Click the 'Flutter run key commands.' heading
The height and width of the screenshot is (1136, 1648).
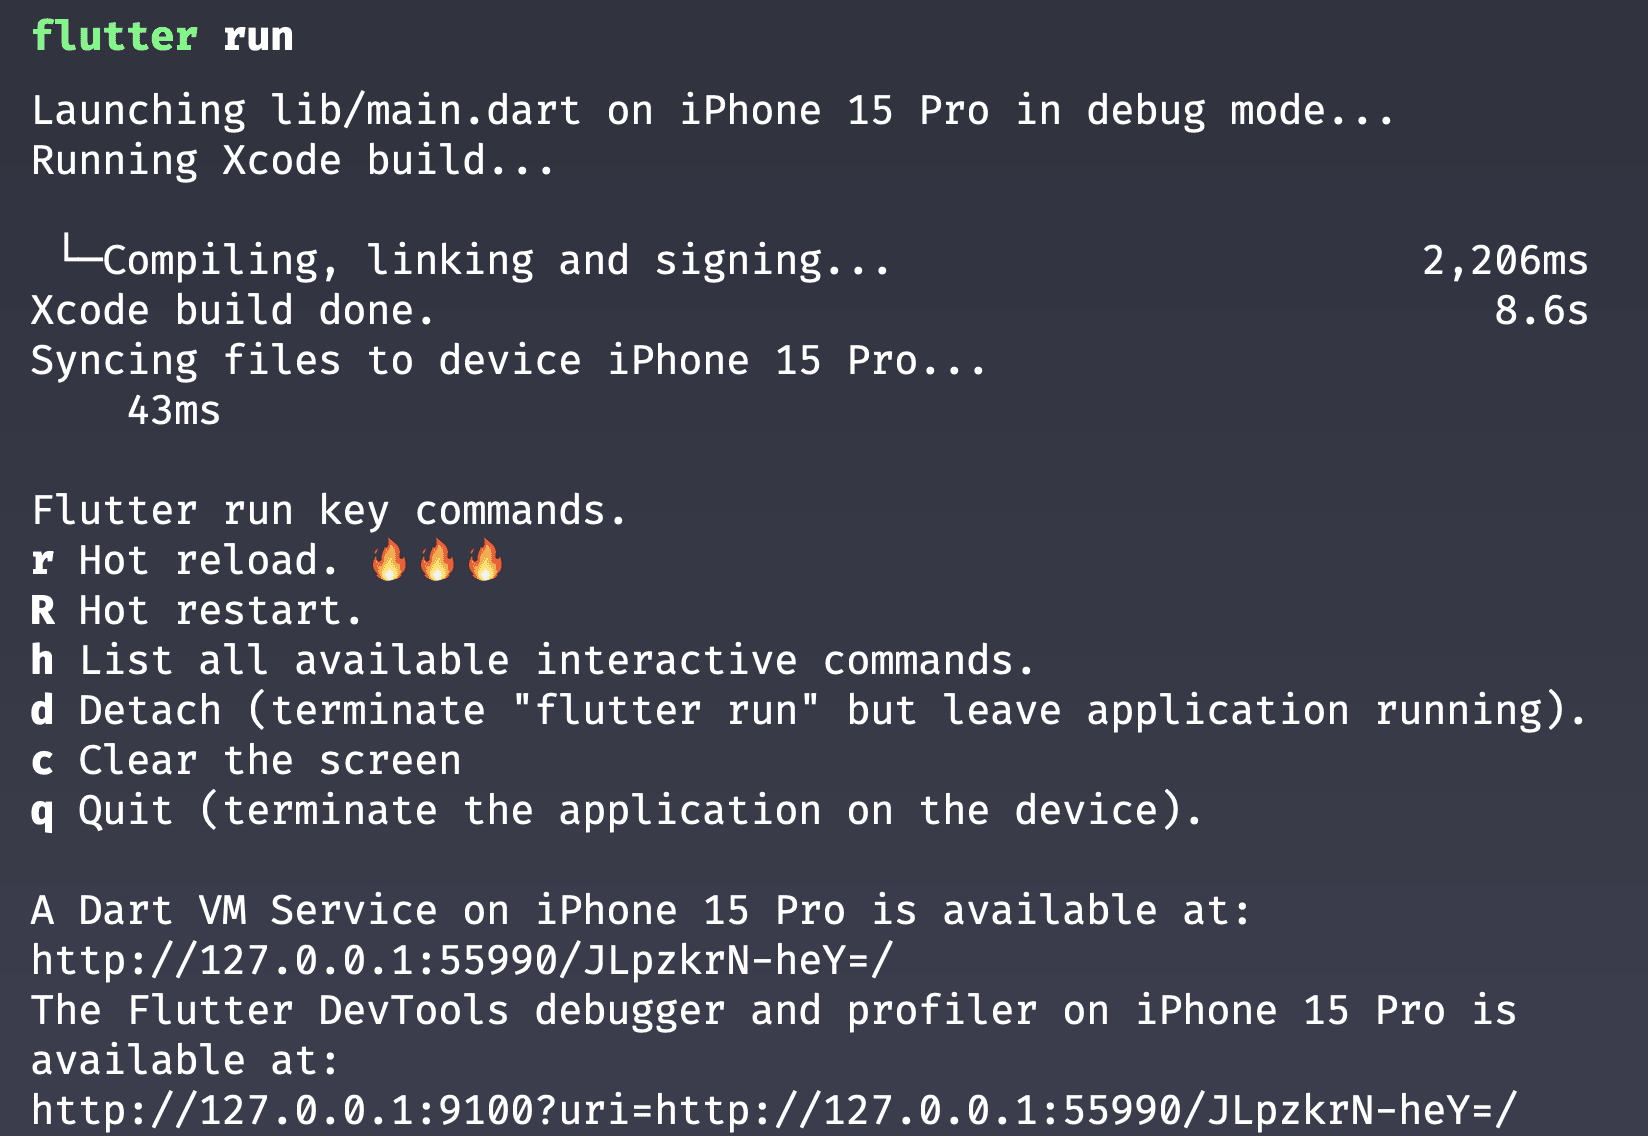pyautogui.click(x=328, y=511)
